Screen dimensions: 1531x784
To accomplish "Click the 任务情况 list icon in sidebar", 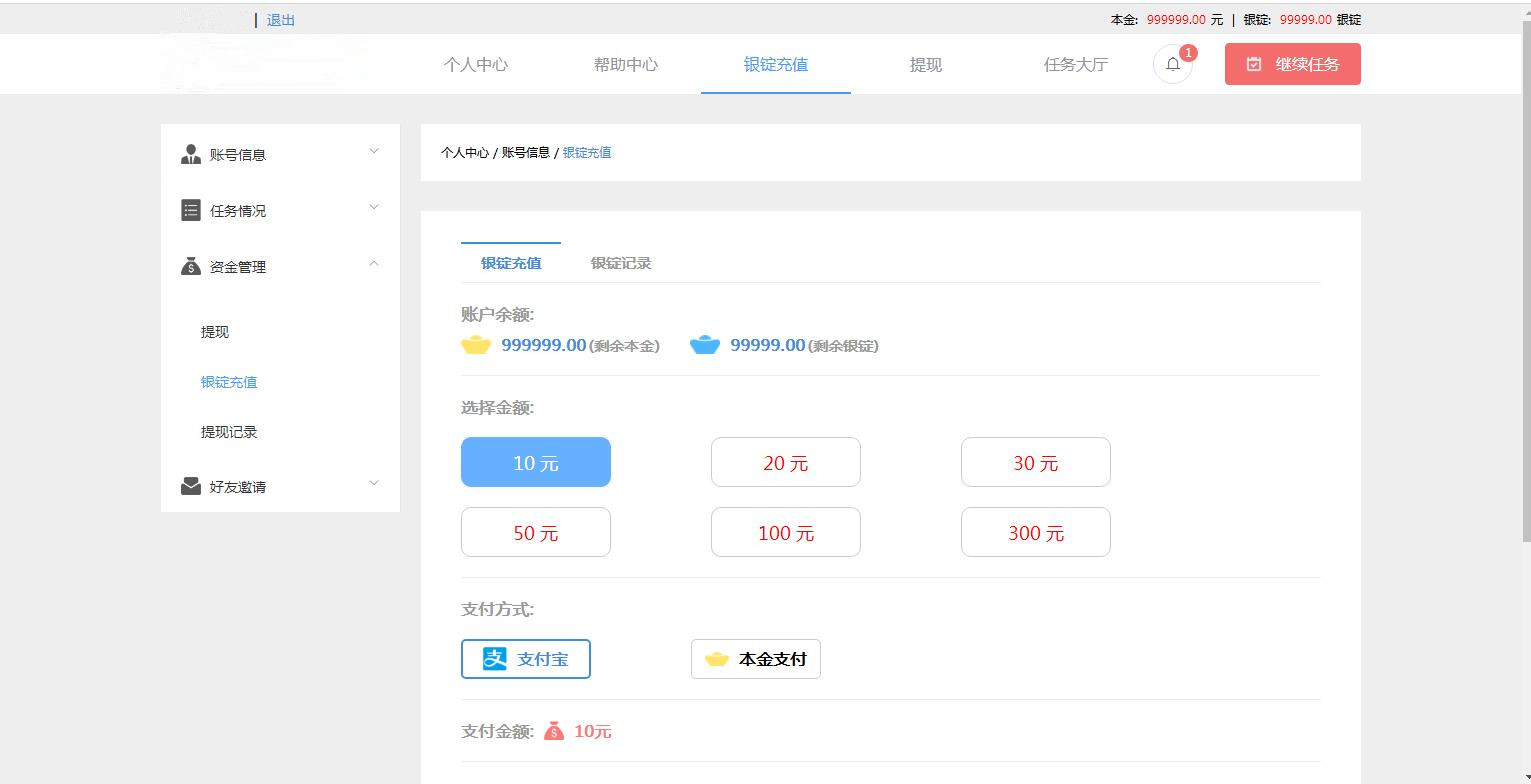I will [191, 210].
